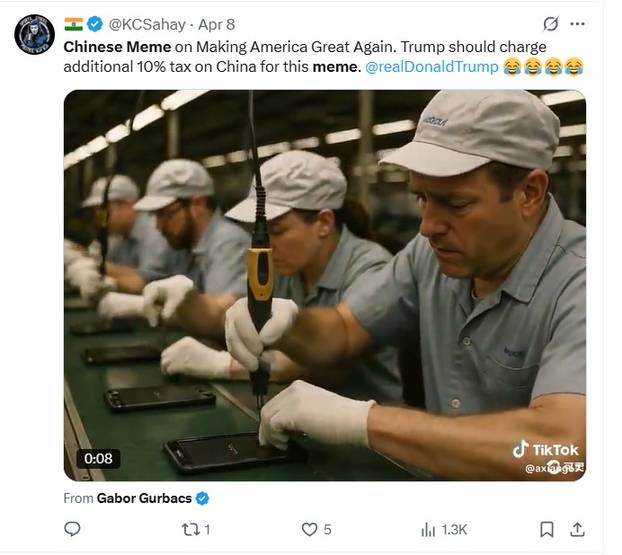This screenshot has width=622, height=555.
Task: Open the three-dot More options menu
Action: [x=577, y=24]
